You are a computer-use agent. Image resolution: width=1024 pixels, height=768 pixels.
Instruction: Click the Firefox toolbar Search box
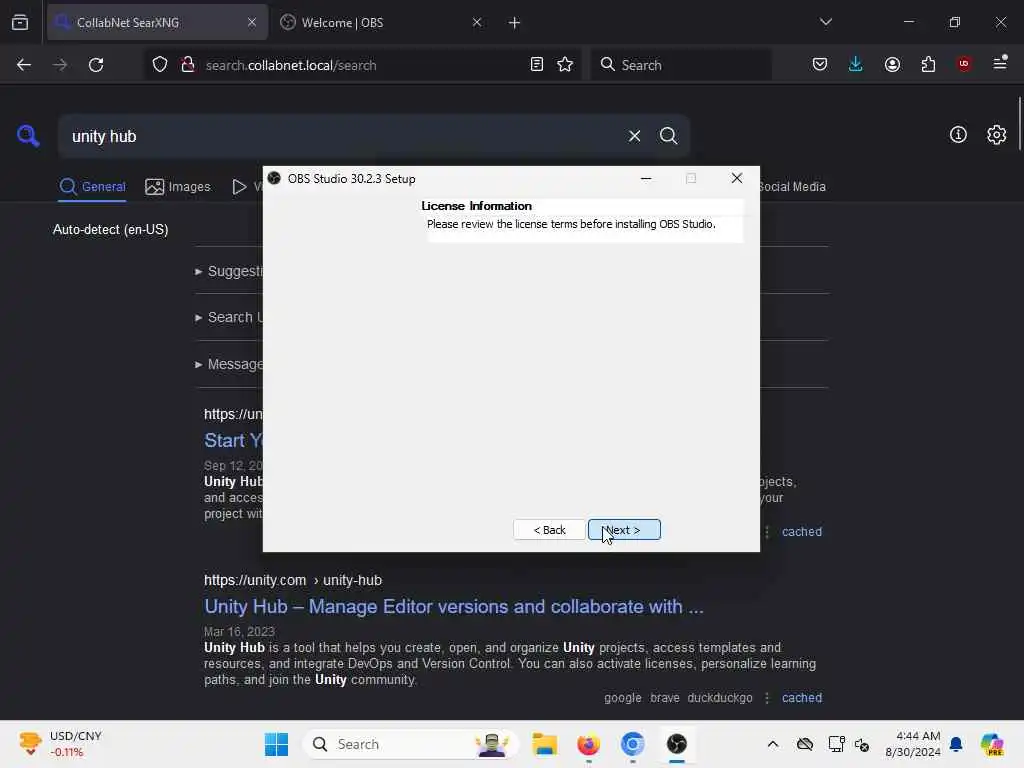tap(681, 65)
